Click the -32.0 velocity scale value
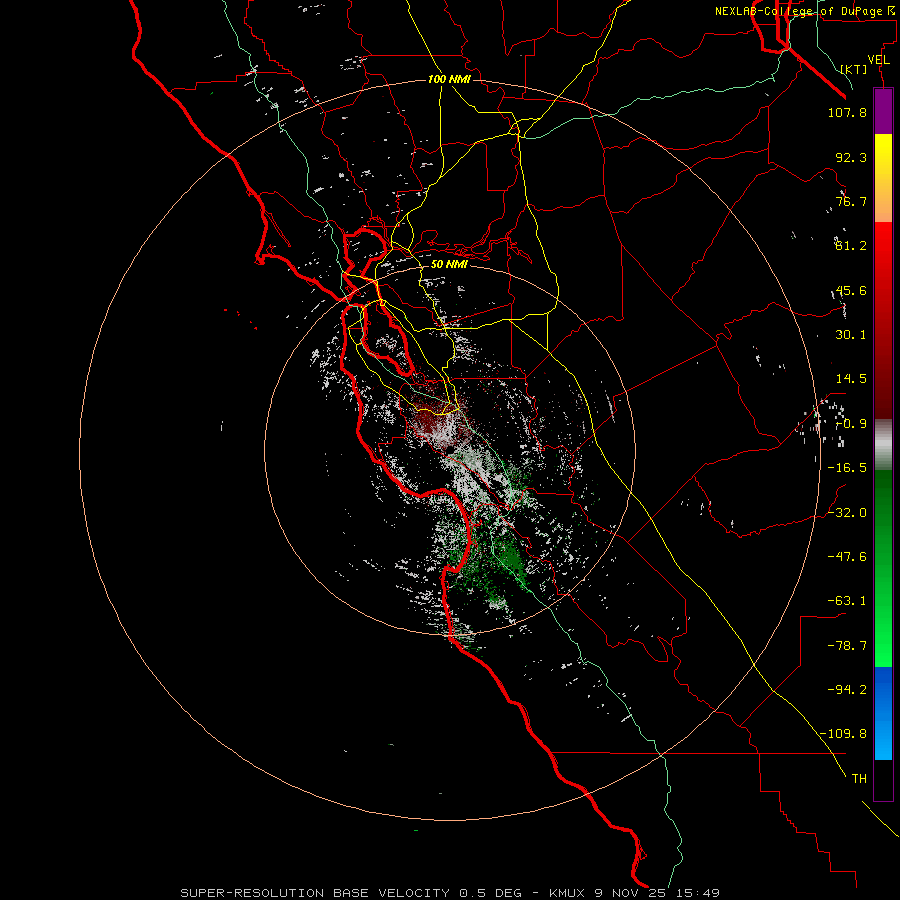This screenshot has width=900, height=900. point(847,513)
